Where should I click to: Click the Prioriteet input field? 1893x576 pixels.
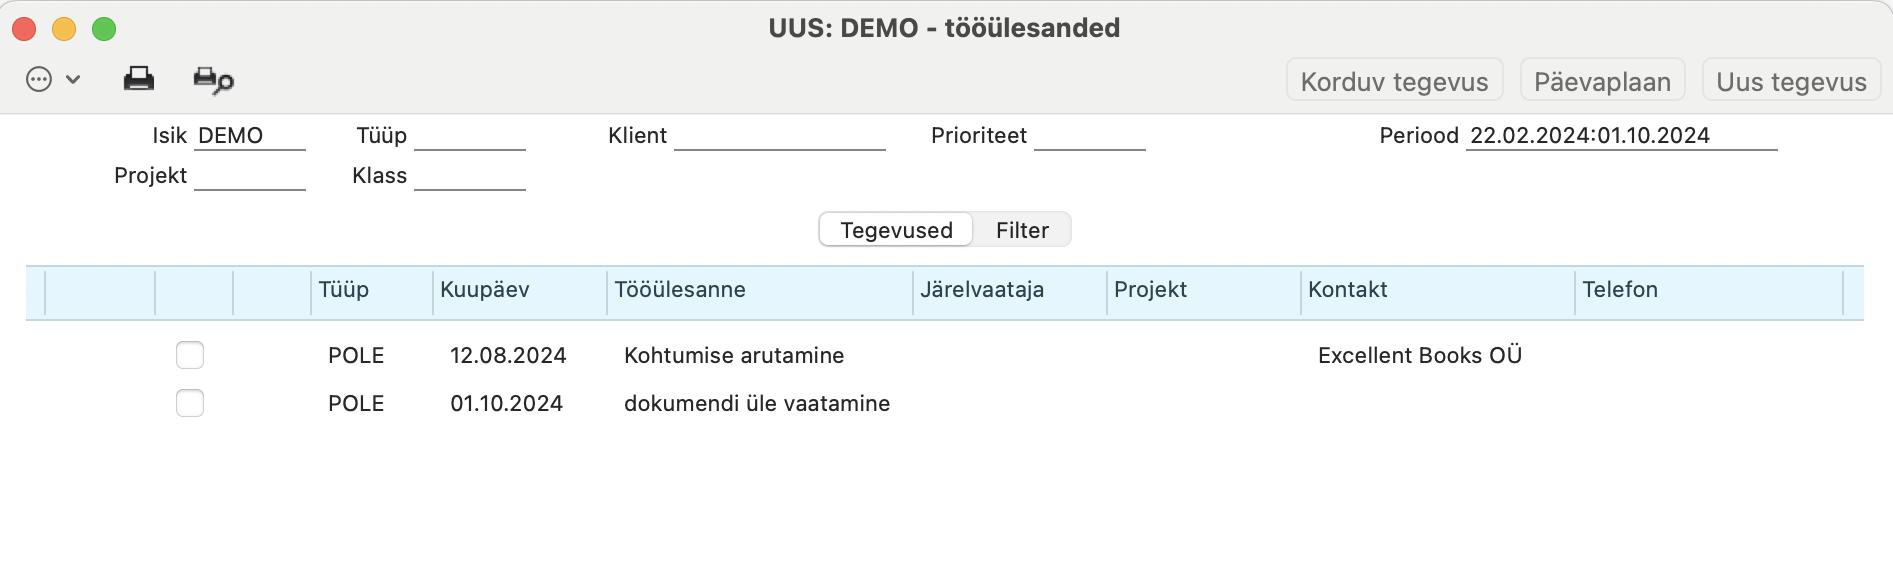tap(1090, 136)
